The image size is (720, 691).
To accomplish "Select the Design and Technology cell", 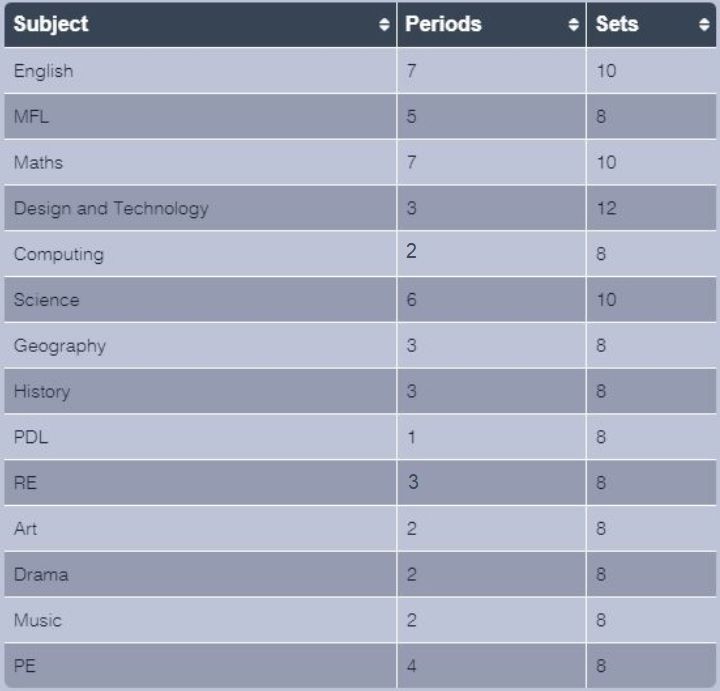I will [x=111, y=209].
